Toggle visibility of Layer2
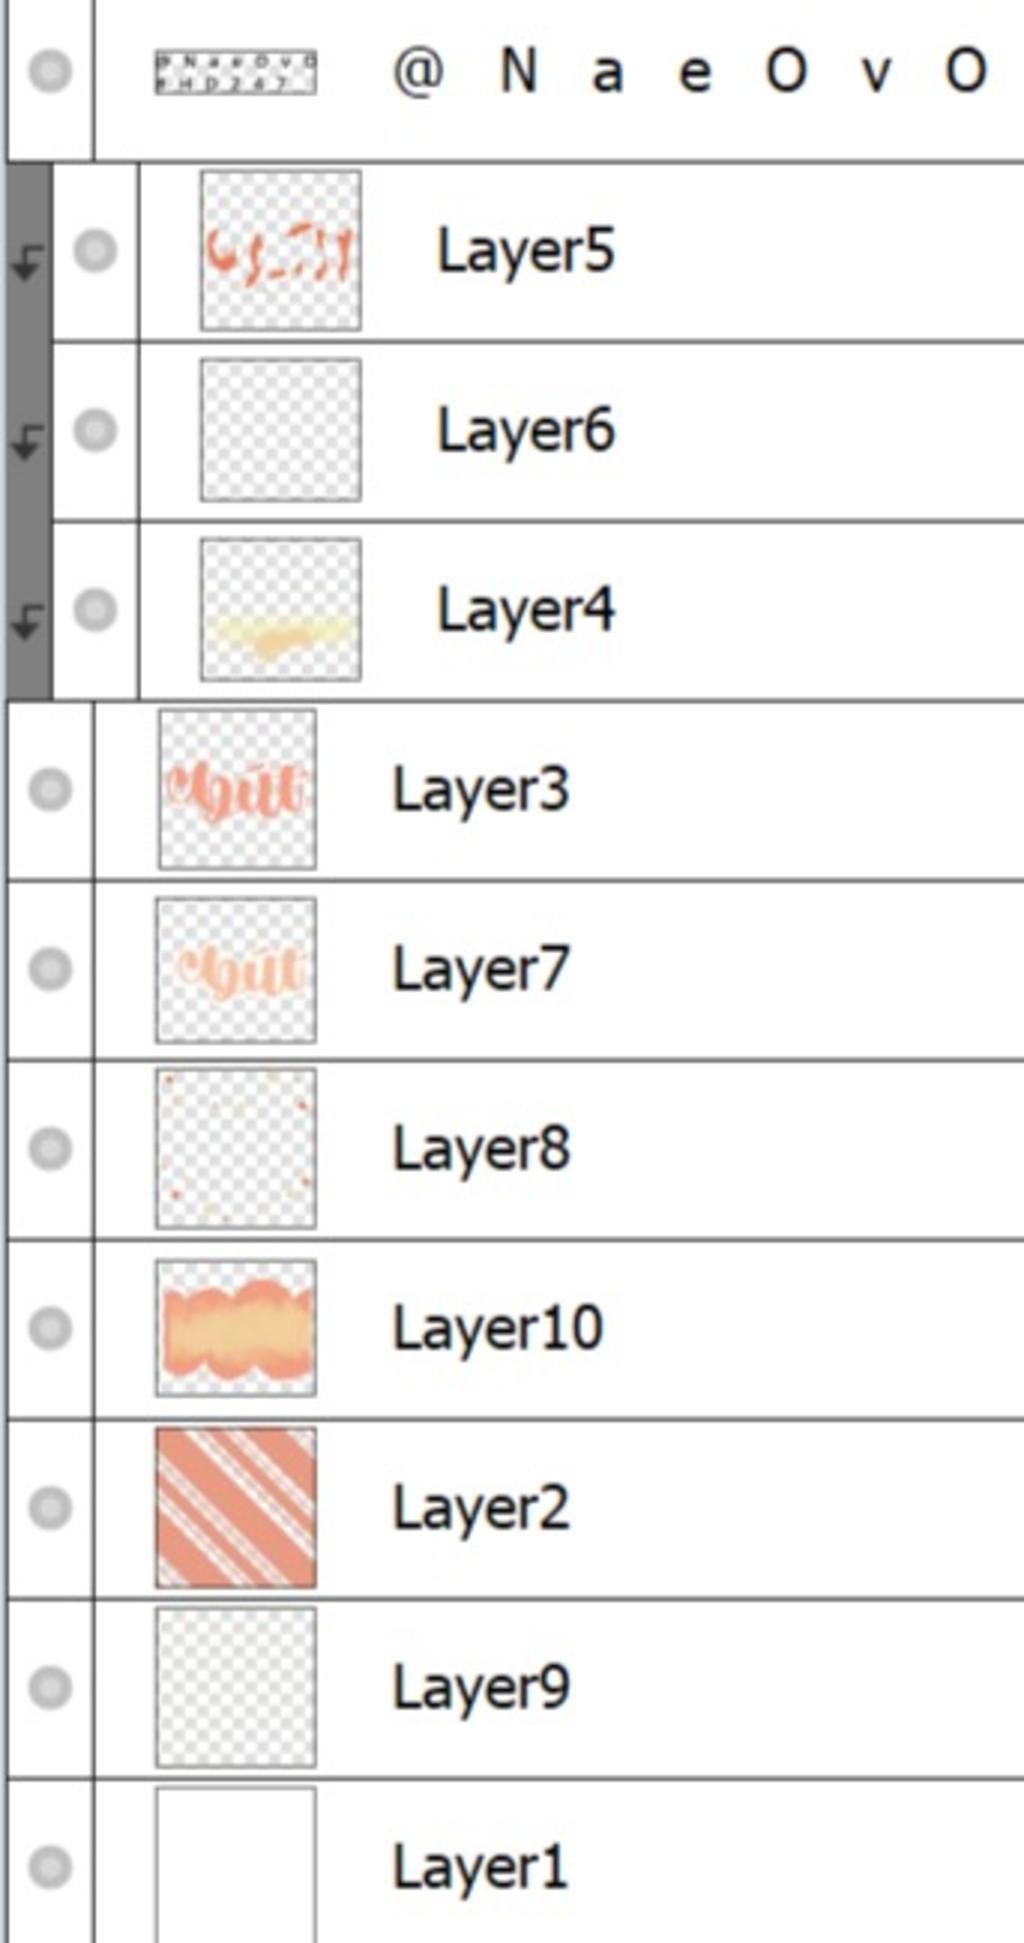Screen dimensions: 1024x1943 [x=50, y=1507]
